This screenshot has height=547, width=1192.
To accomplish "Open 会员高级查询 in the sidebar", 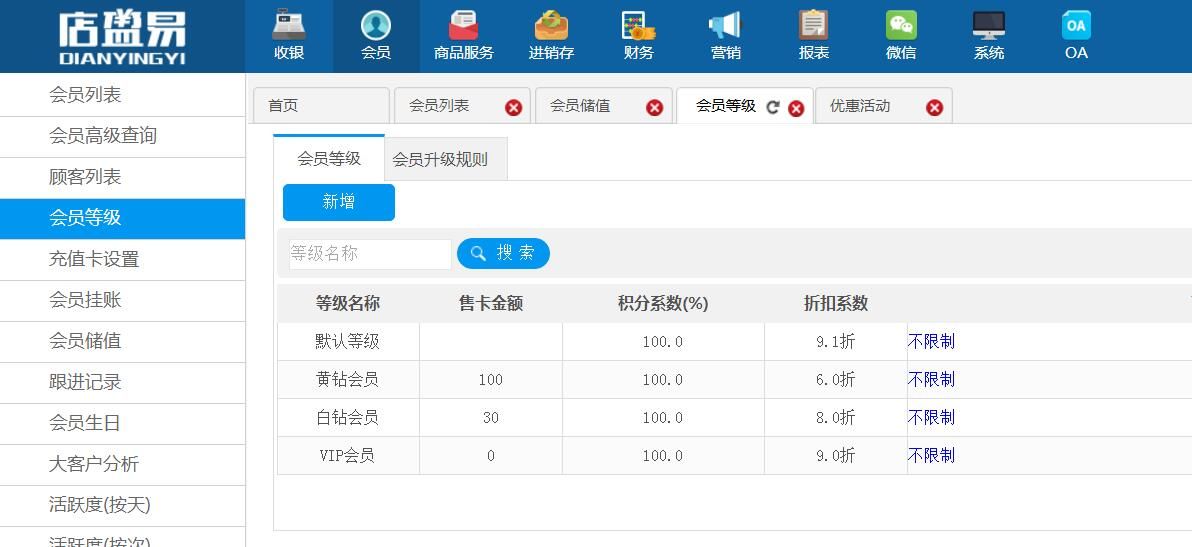I will (x=122, y=136).
